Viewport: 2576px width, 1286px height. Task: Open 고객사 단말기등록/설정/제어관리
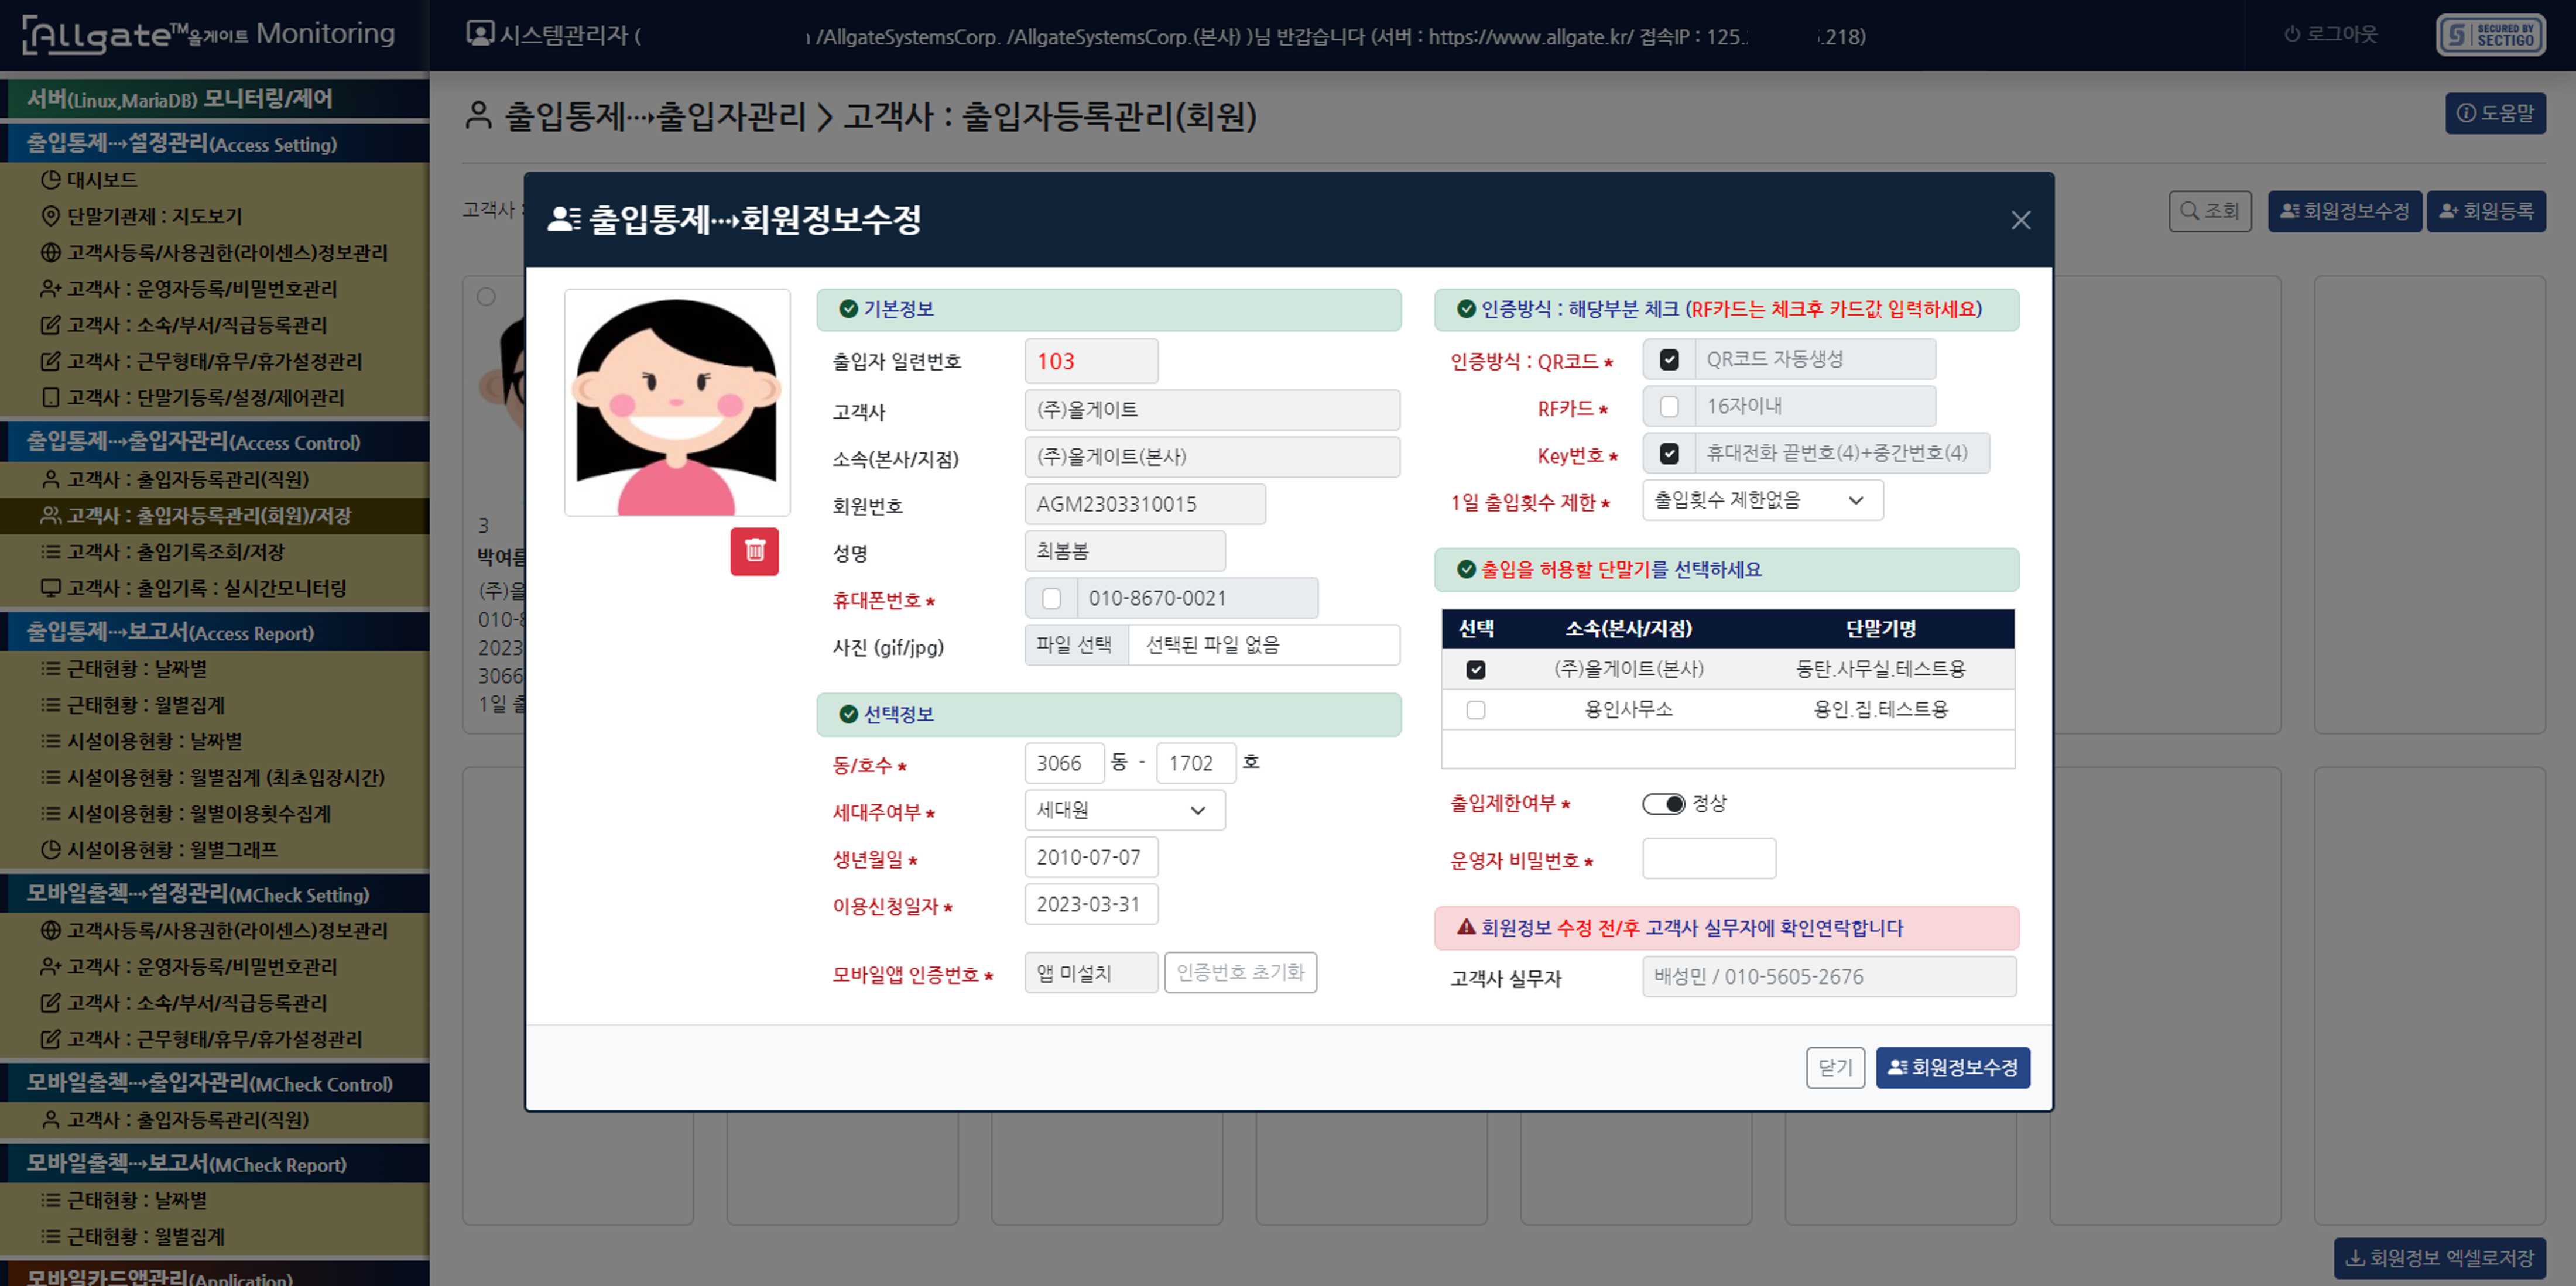click(x=193, y=397)
